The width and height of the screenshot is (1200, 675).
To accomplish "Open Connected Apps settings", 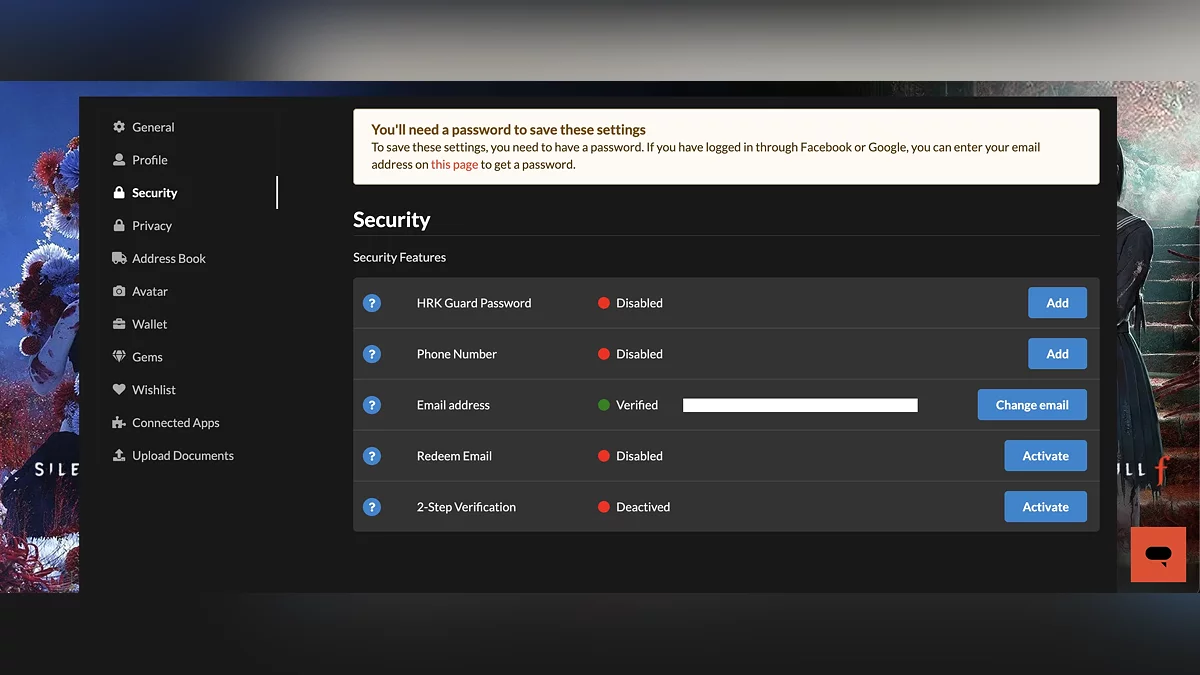I will (176, 423).
